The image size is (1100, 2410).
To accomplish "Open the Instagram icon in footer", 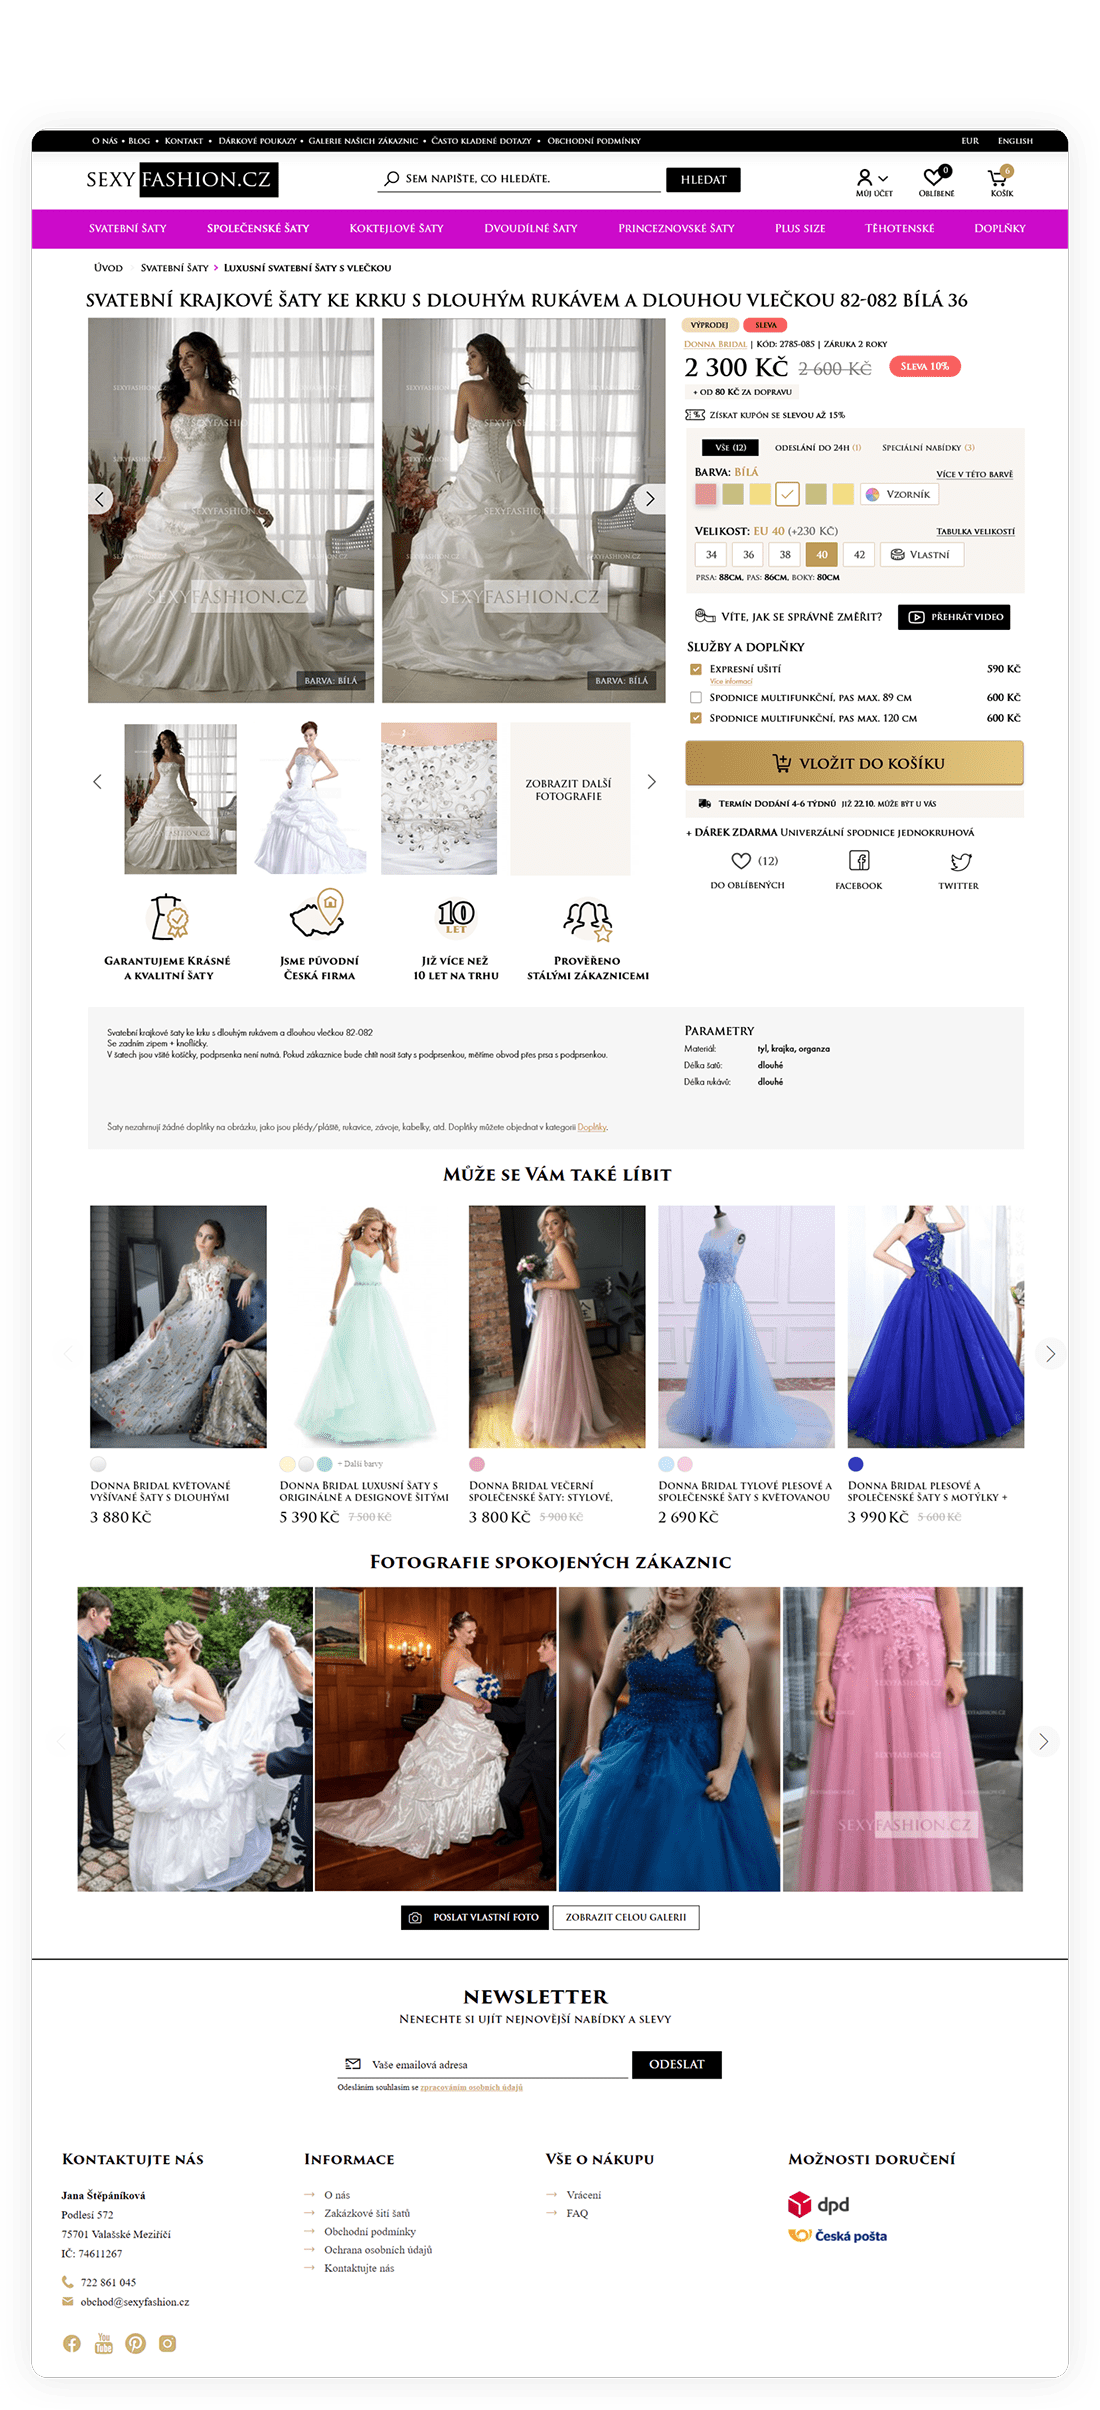I will tap(168, 2343).
